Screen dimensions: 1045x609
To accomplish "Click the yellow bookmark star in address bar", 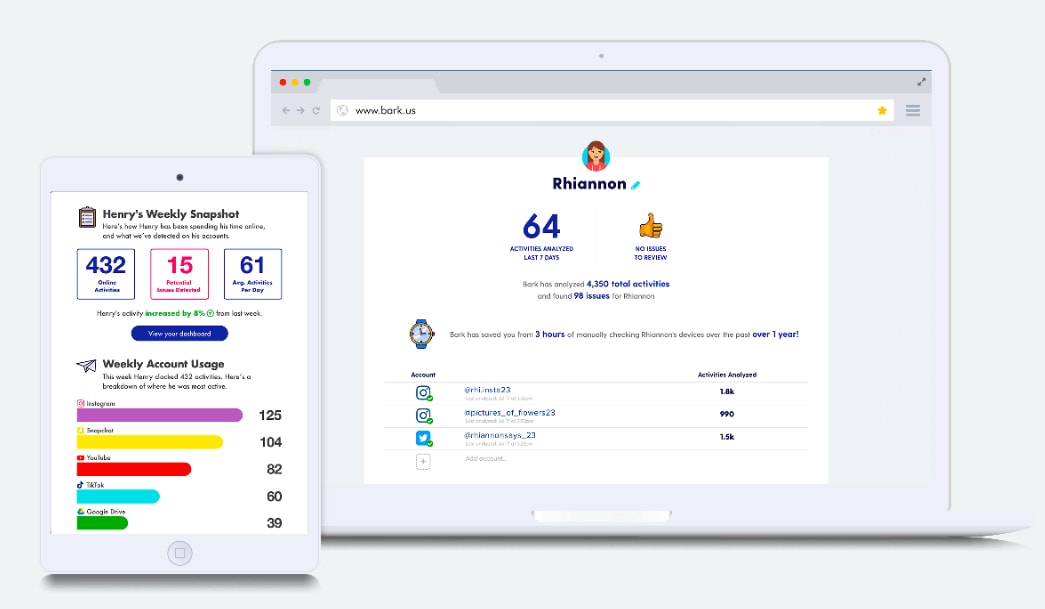I will (882, 110).
